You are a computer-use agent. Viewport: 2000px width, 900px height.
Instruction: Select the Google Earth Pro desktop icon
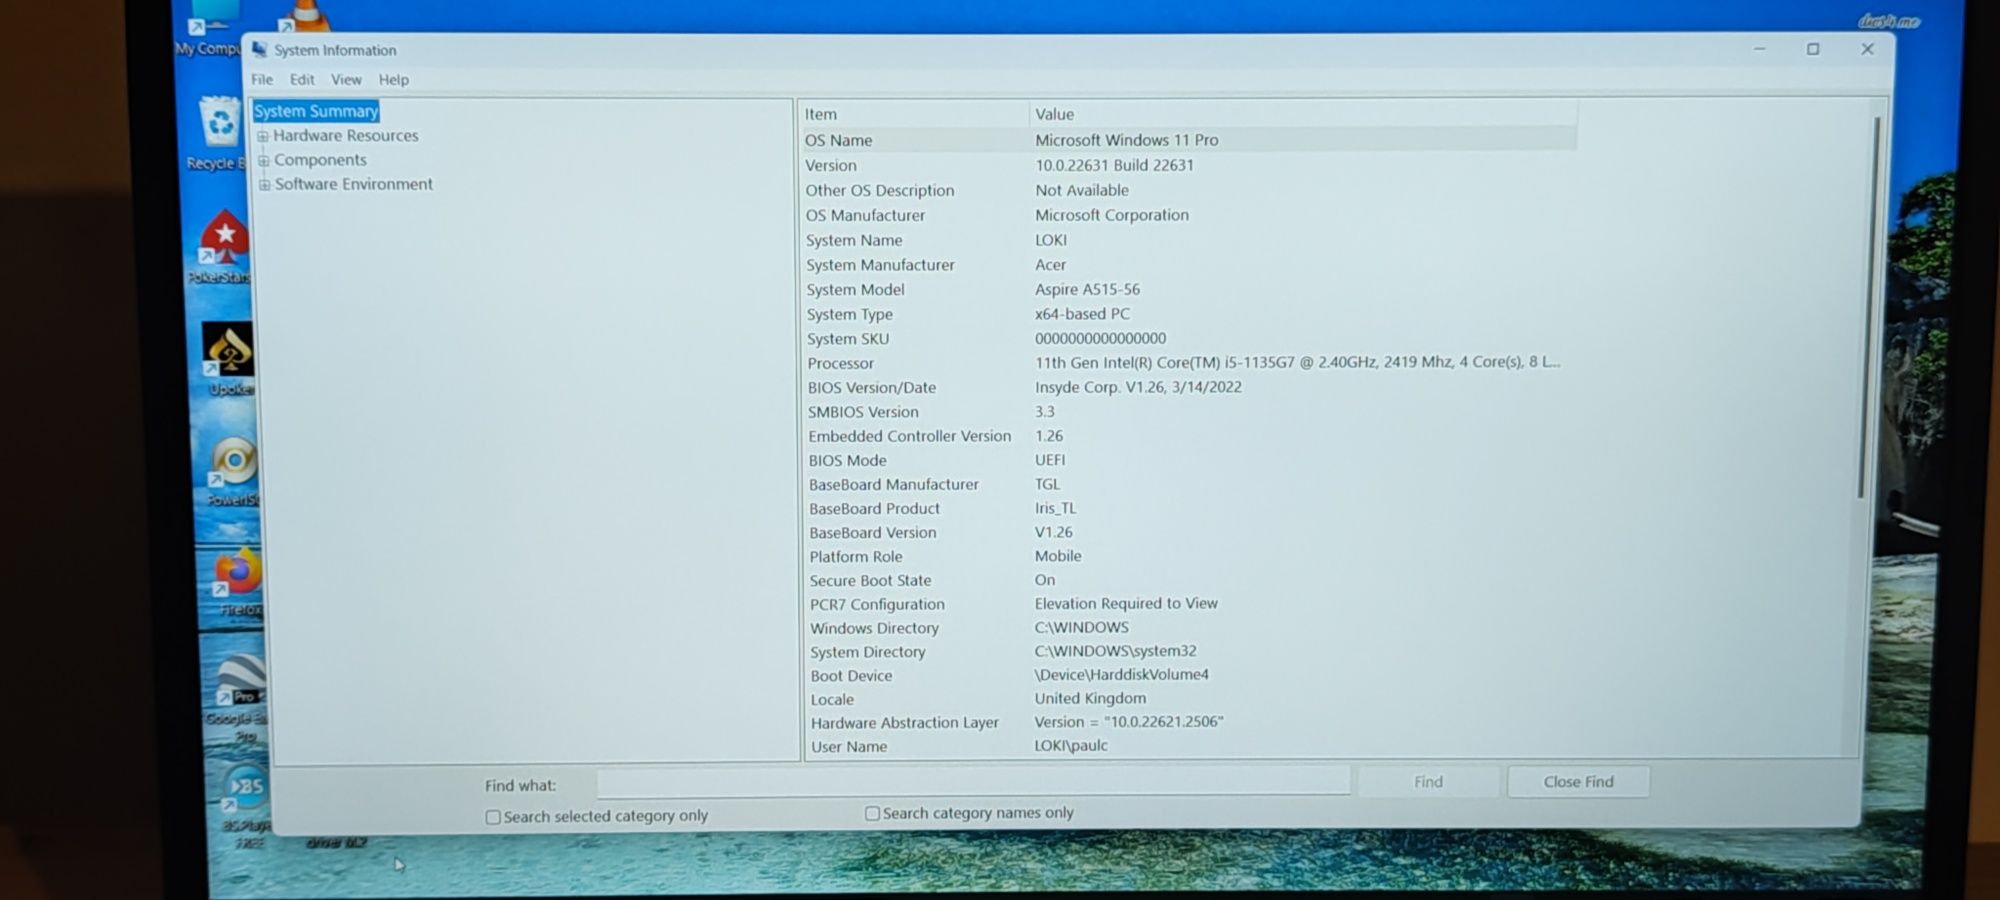(x=238, y=697)
